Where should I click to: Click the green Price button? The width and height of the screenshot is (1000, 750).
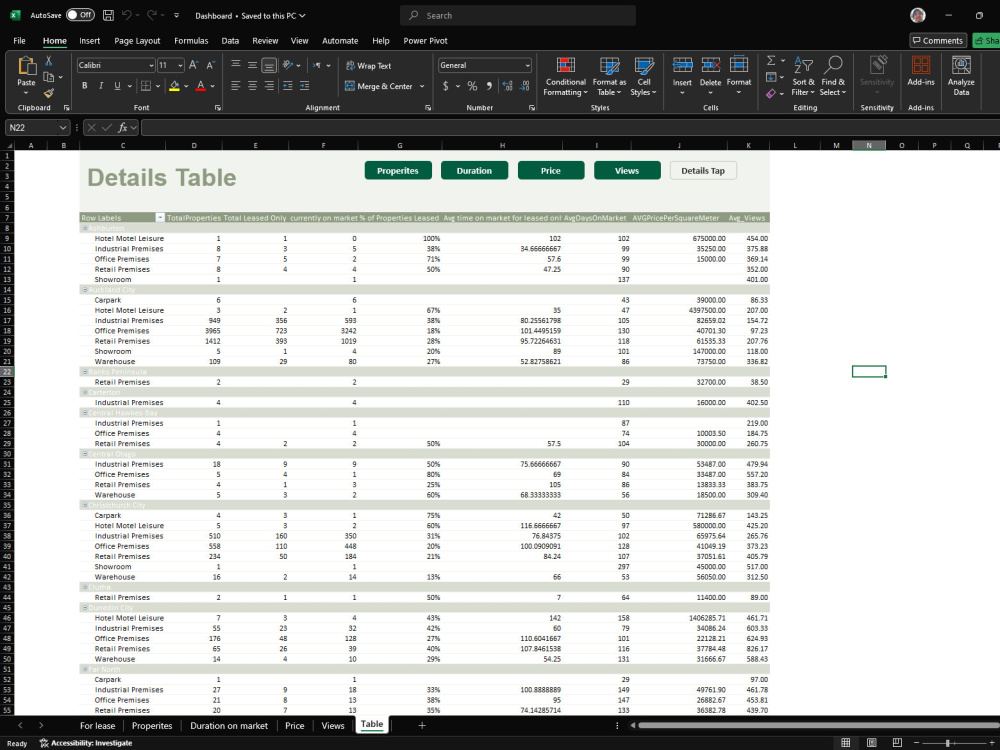coord(551,170)
